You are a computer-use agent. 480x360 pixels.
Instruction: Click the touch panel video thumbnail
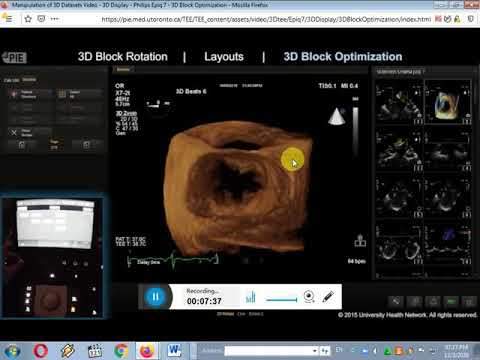(x=52, y=256)
